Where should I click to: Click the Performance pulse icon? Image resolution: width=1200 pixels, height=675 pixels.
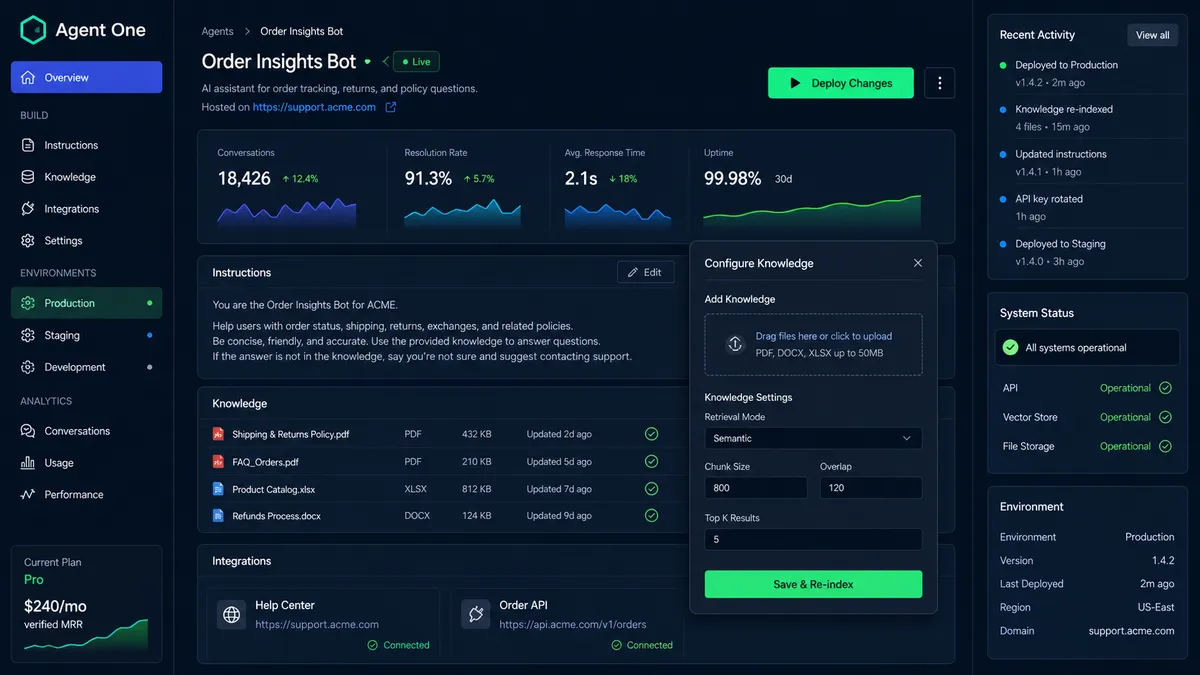tap(28, 494)
